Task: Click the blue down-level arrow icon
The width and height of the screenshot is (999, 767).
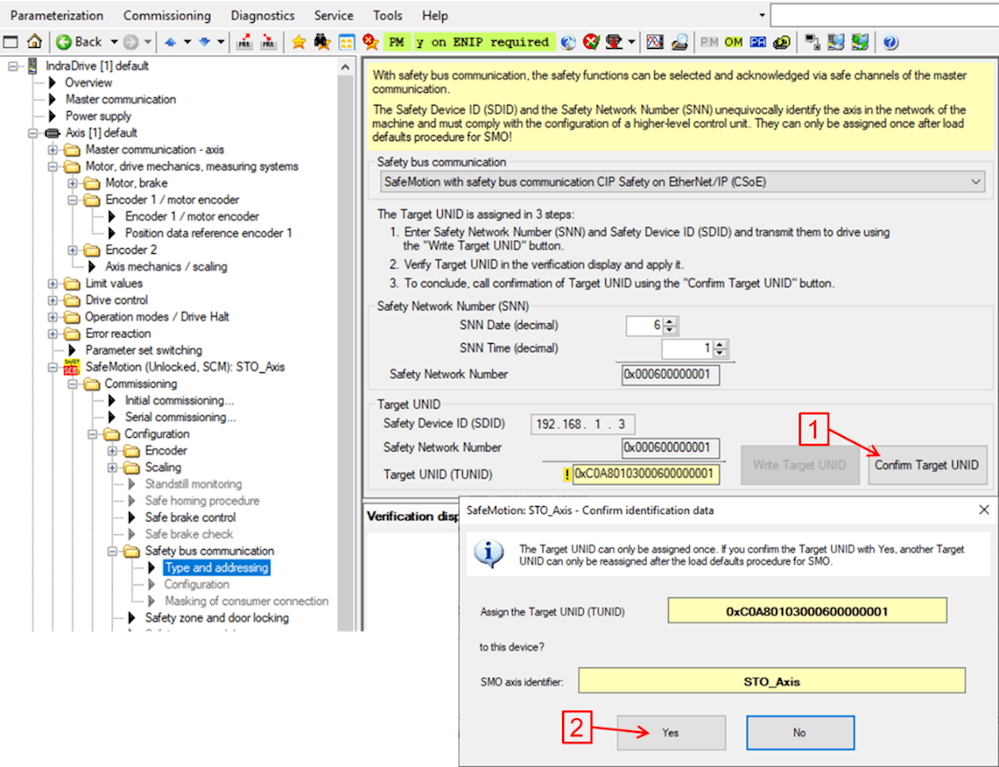Action: (205, 42)
